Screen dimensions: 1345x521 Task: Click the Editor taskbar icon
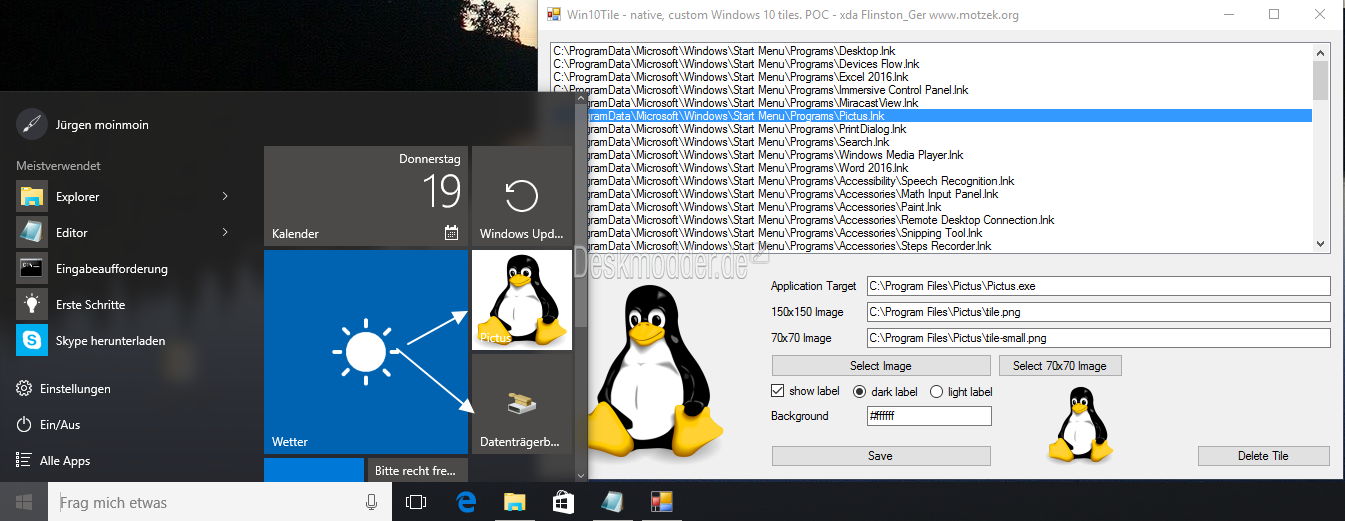612,502
